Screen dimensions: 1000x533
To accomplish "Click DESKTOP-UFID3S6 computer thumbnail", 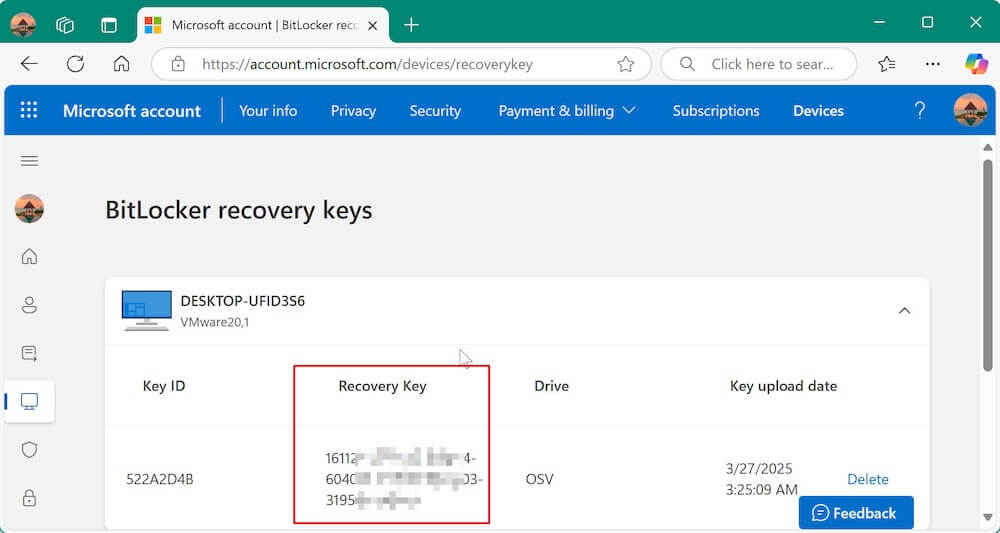I will point(147,310).
